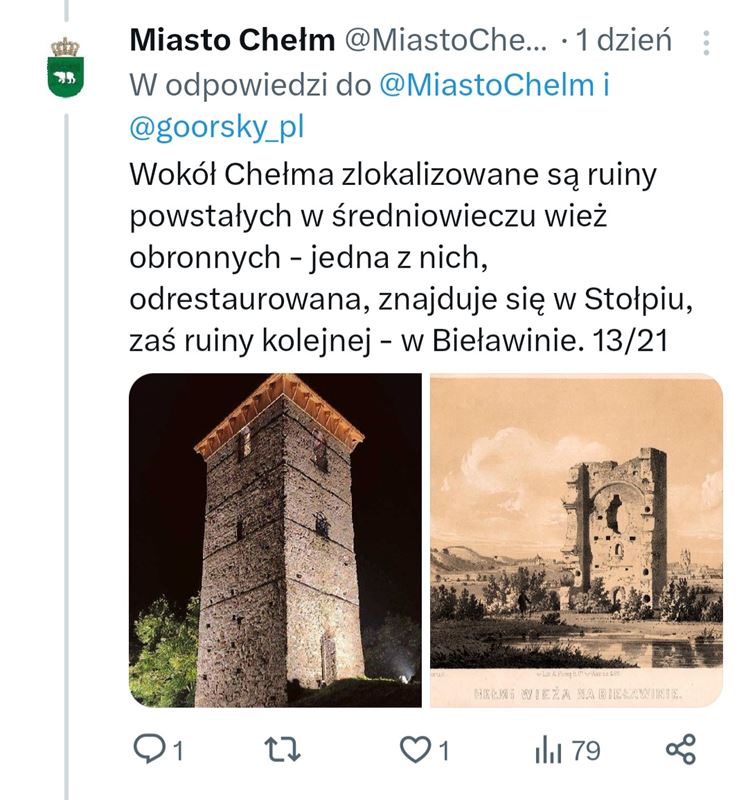Open the Miasto Chełm display name profile
748x800 pixels.
click(x=232, y=41)
